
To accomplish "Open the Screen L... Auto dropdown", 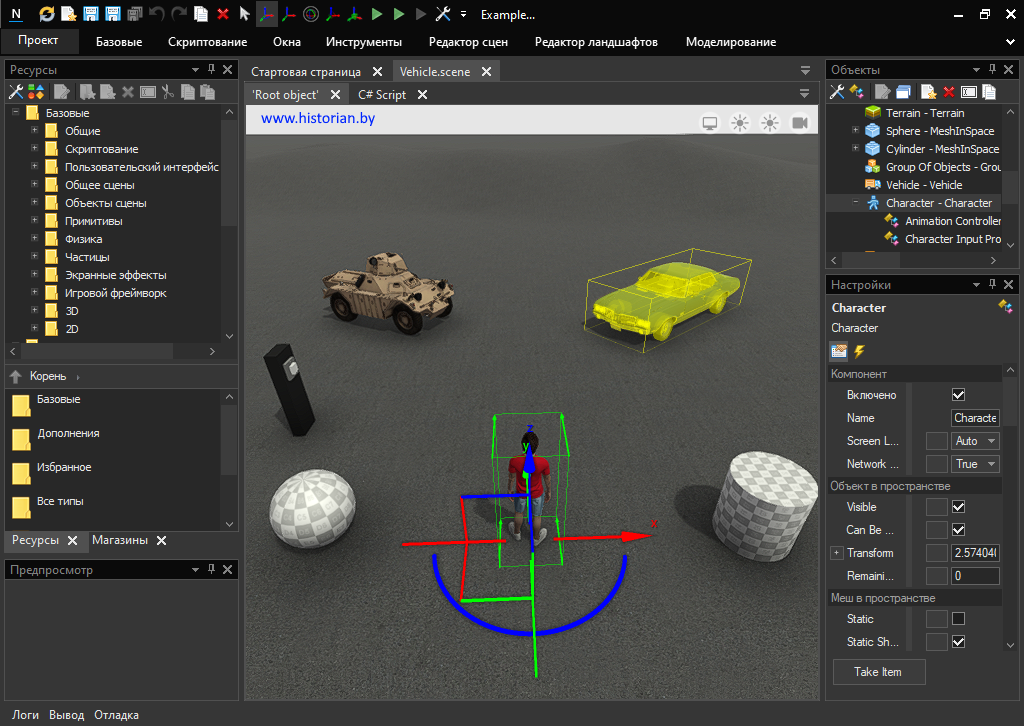I will pyautogui.click(x=975, y=441).
